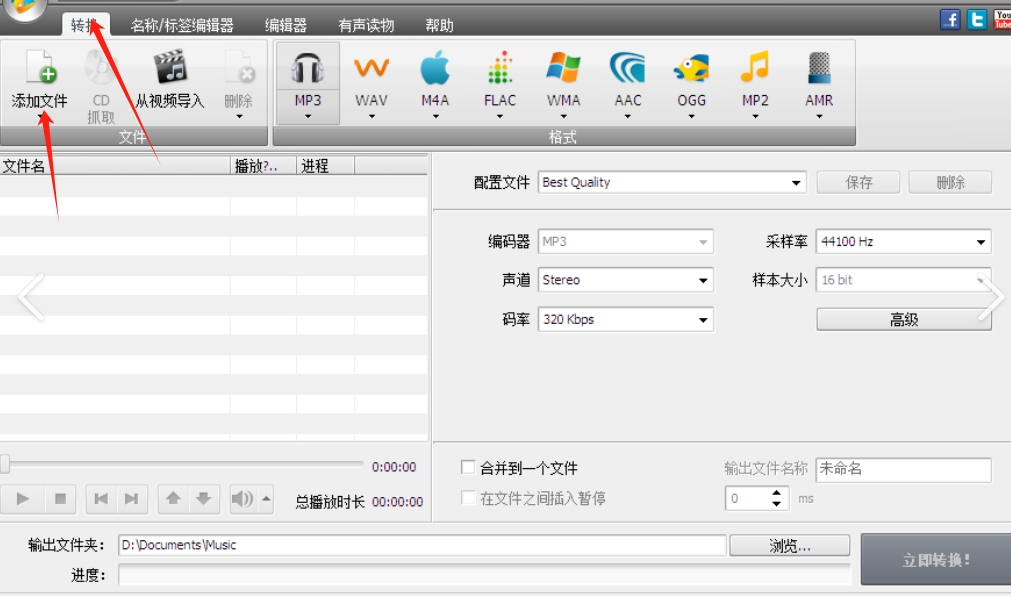1011x596 pixels.
Task: Select WAV output format
Action: (371, 67)
